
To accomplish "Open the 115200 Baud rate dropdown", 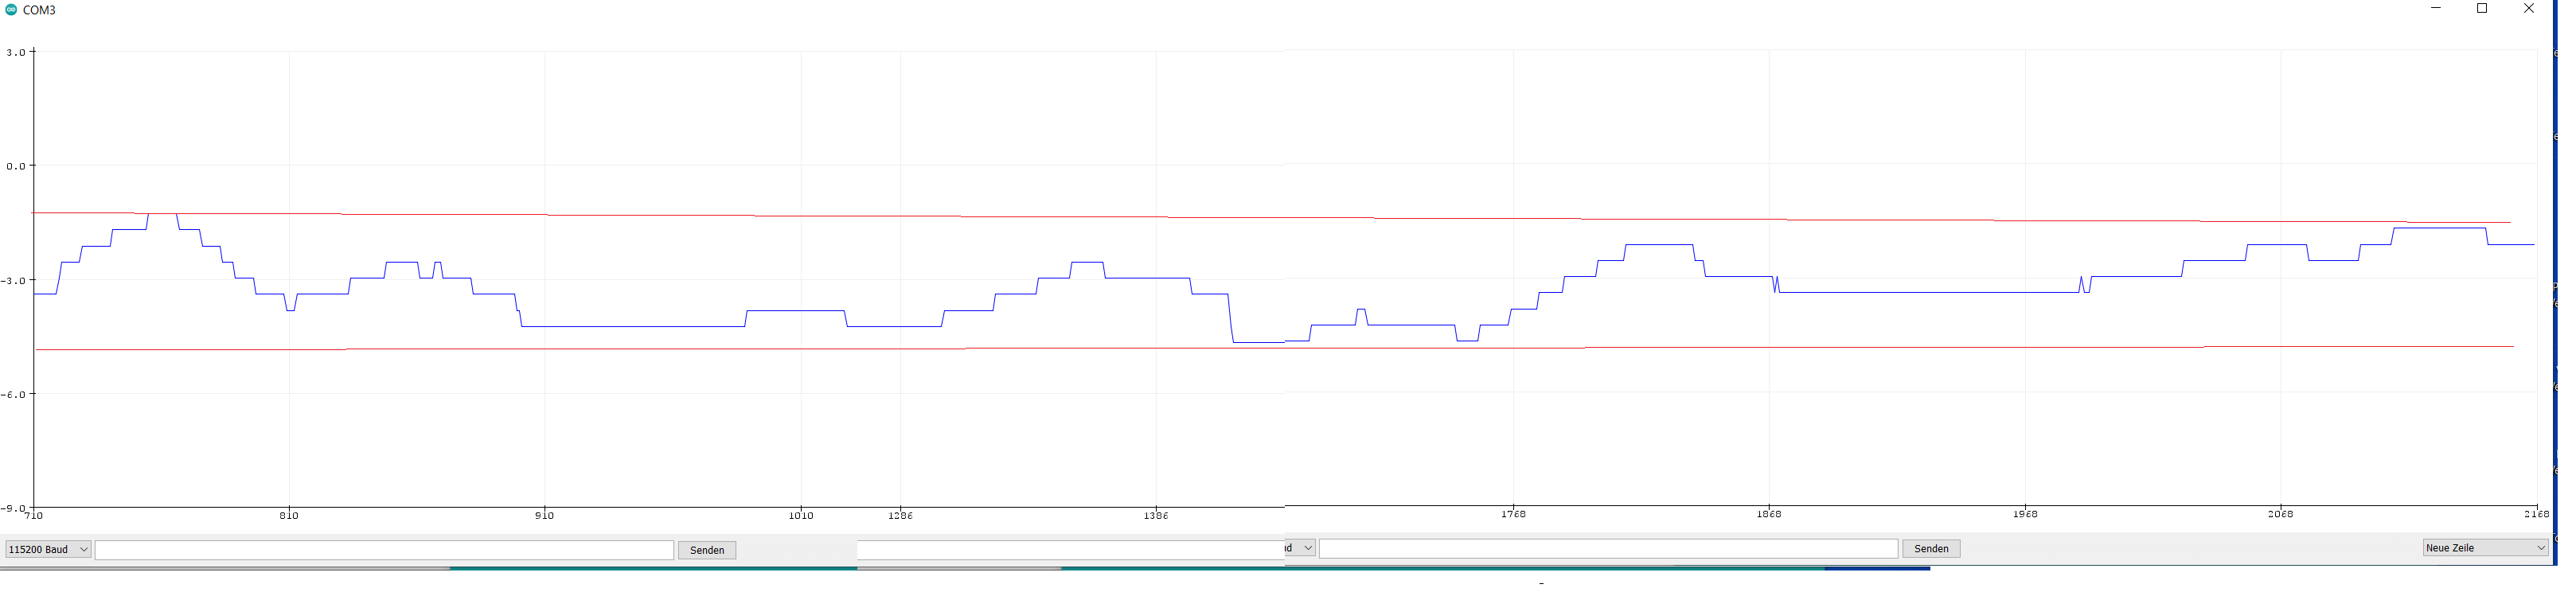I will tap(48, 549).
